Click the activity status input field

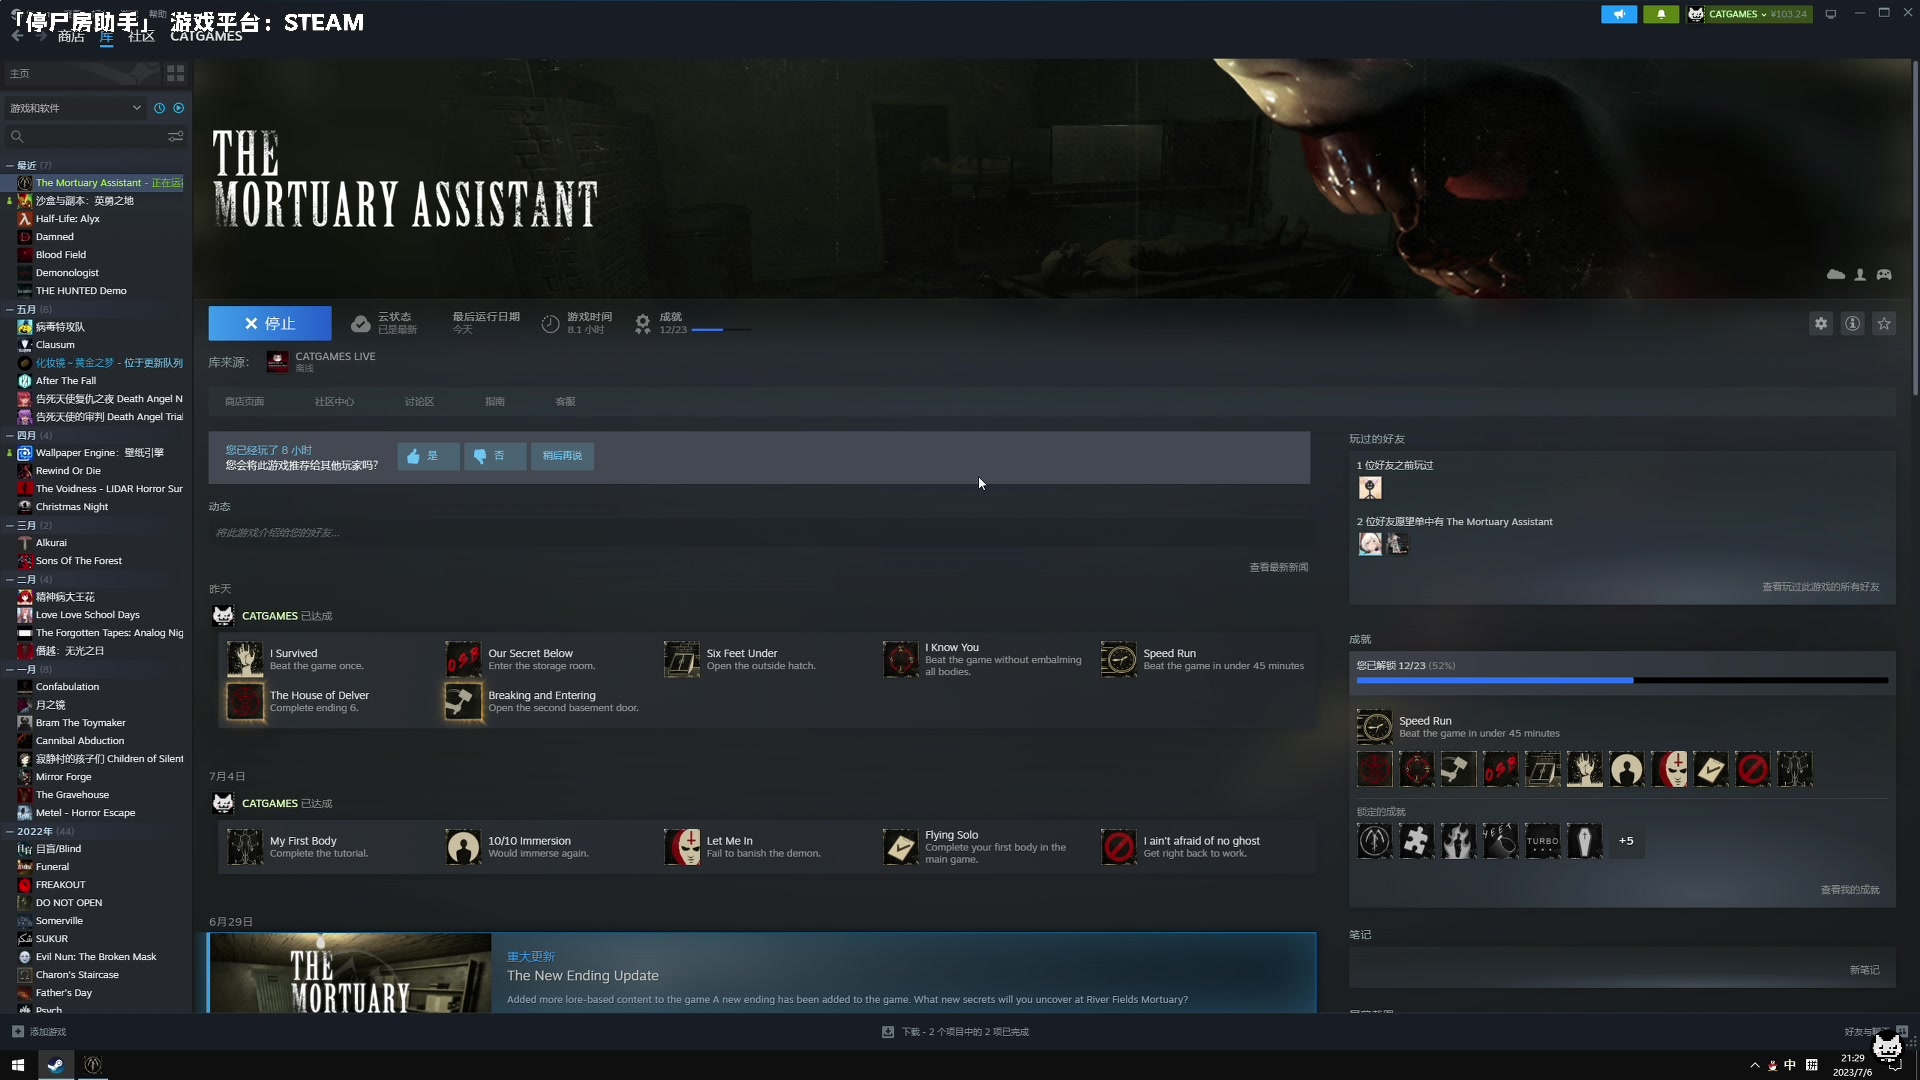tap(760, 533)
